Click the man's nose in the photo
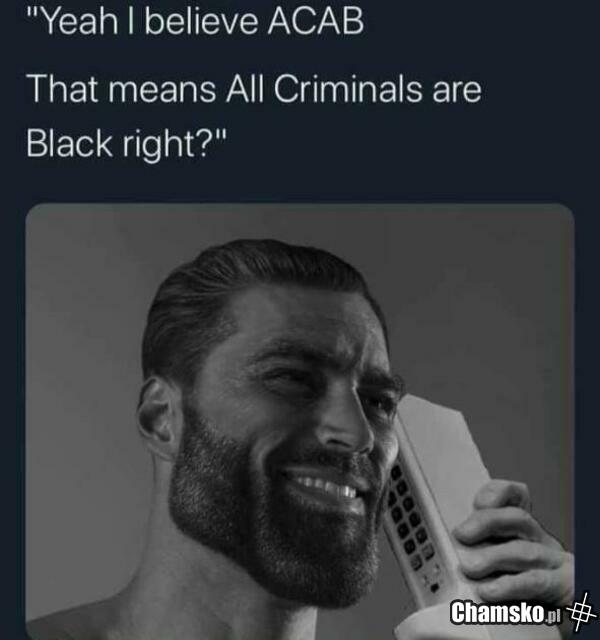This screenshot has height=640, width=600. [347, 424]
